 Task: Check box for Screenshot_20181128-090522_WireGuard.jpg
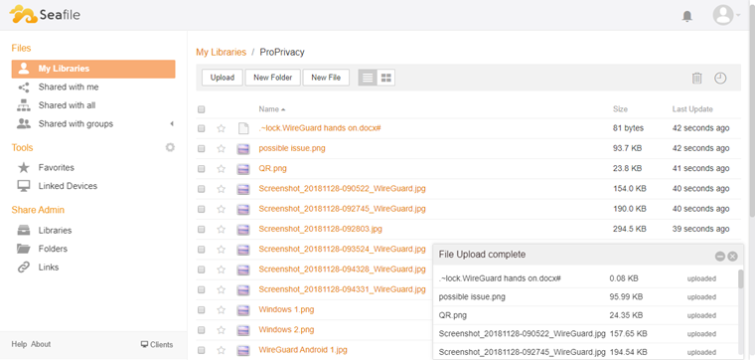(x=201, y=189)
